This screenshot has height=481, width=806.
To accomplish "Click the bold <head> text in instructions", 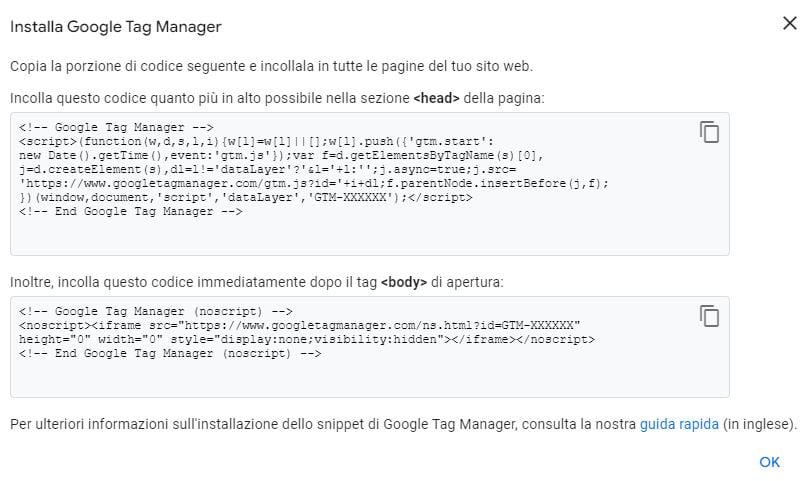I will [x=436, y=98].
